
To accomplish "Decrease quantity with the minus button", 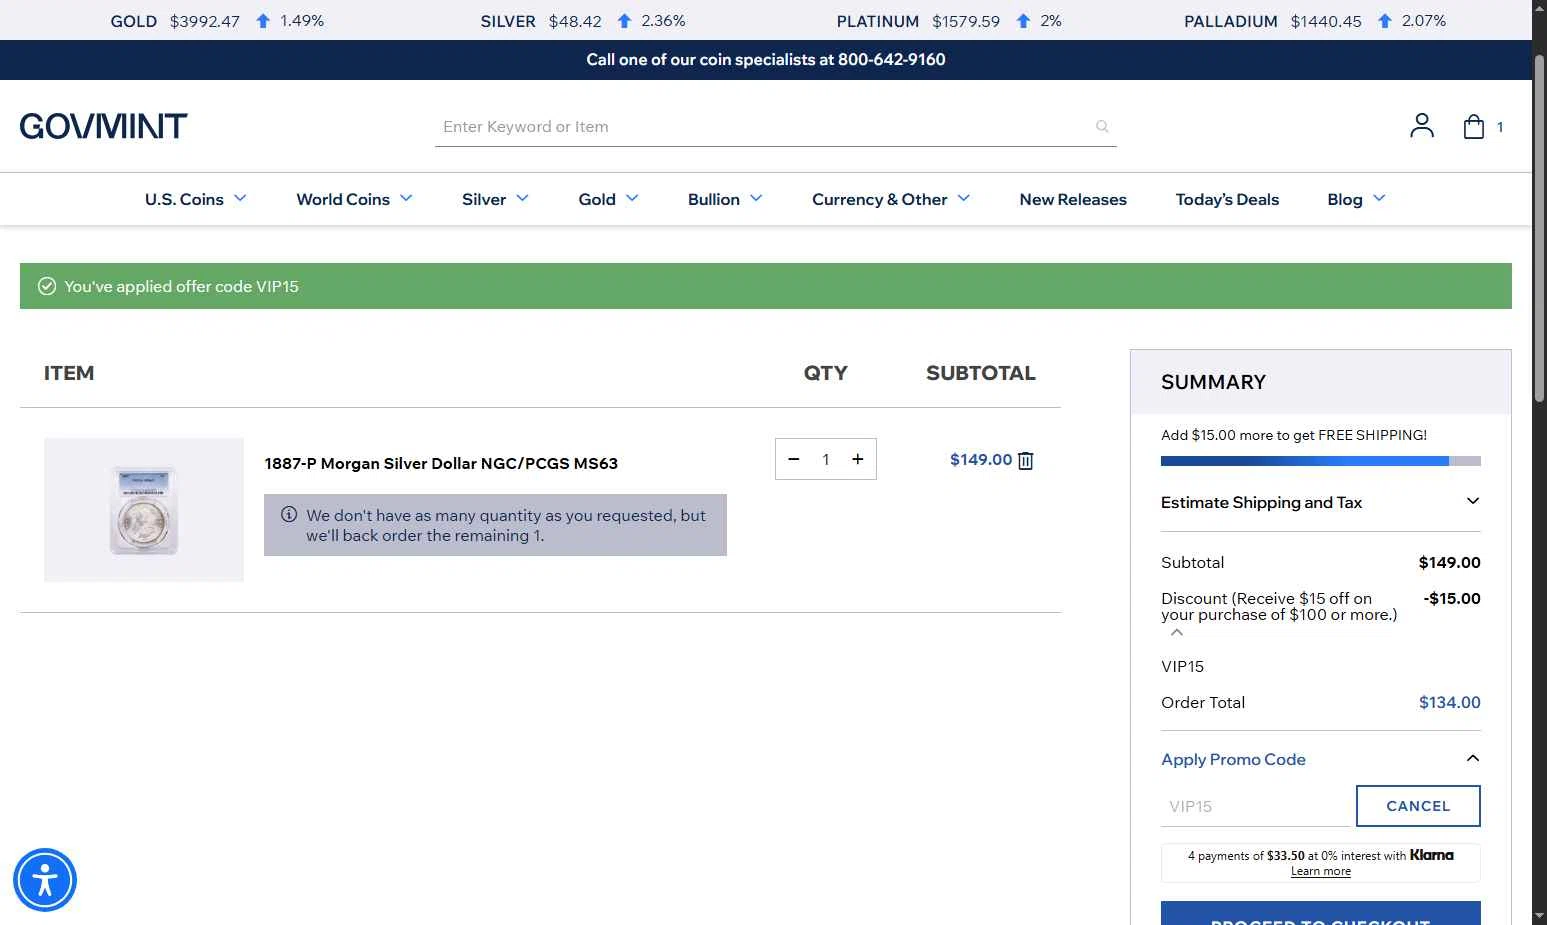I will (794, 459).
